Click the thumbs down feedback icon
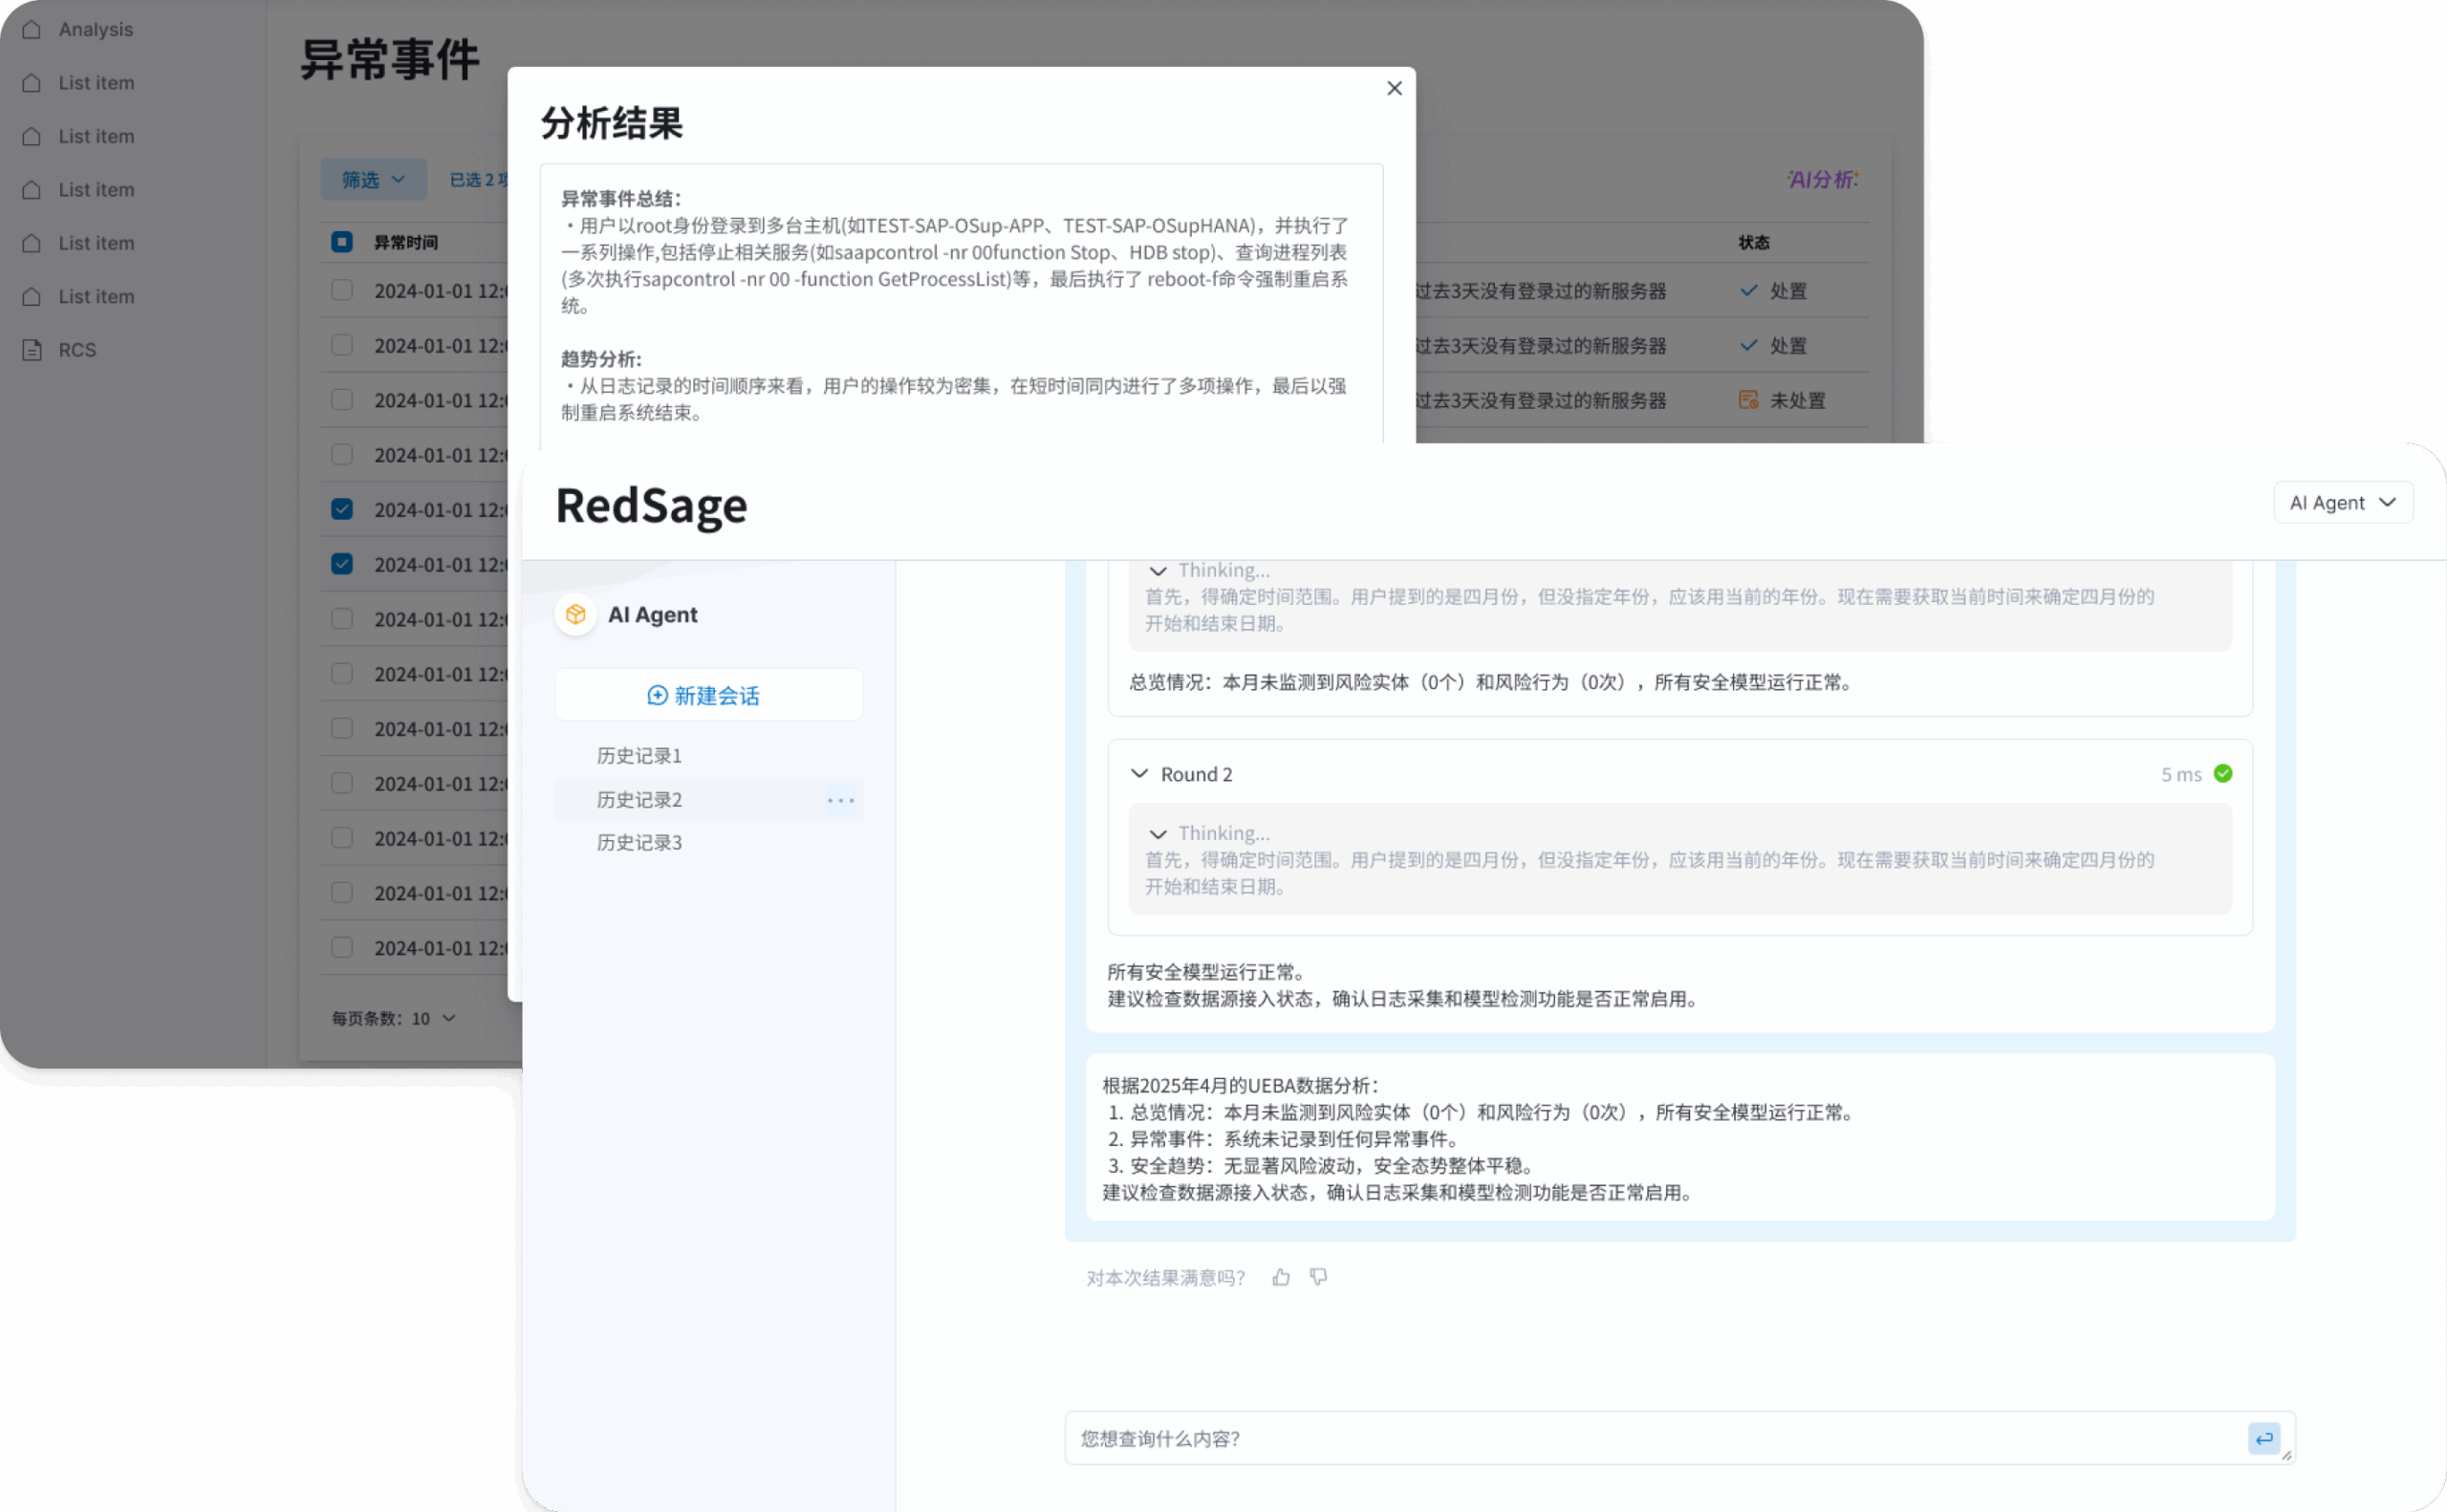This screenshot has height=1512, width=2447. (1319, 1277)
